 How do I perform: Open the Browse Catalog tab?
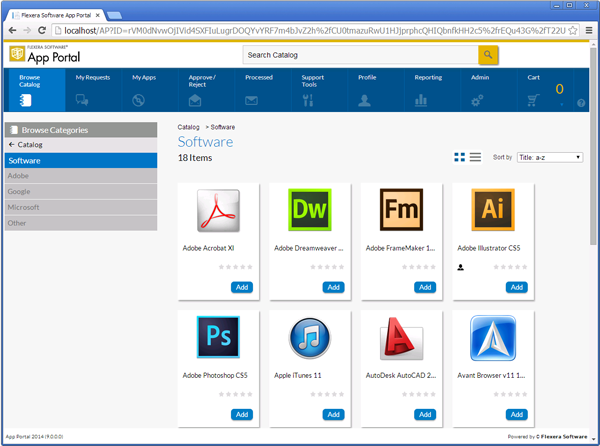pyautogui.click(x=37, y=90)
